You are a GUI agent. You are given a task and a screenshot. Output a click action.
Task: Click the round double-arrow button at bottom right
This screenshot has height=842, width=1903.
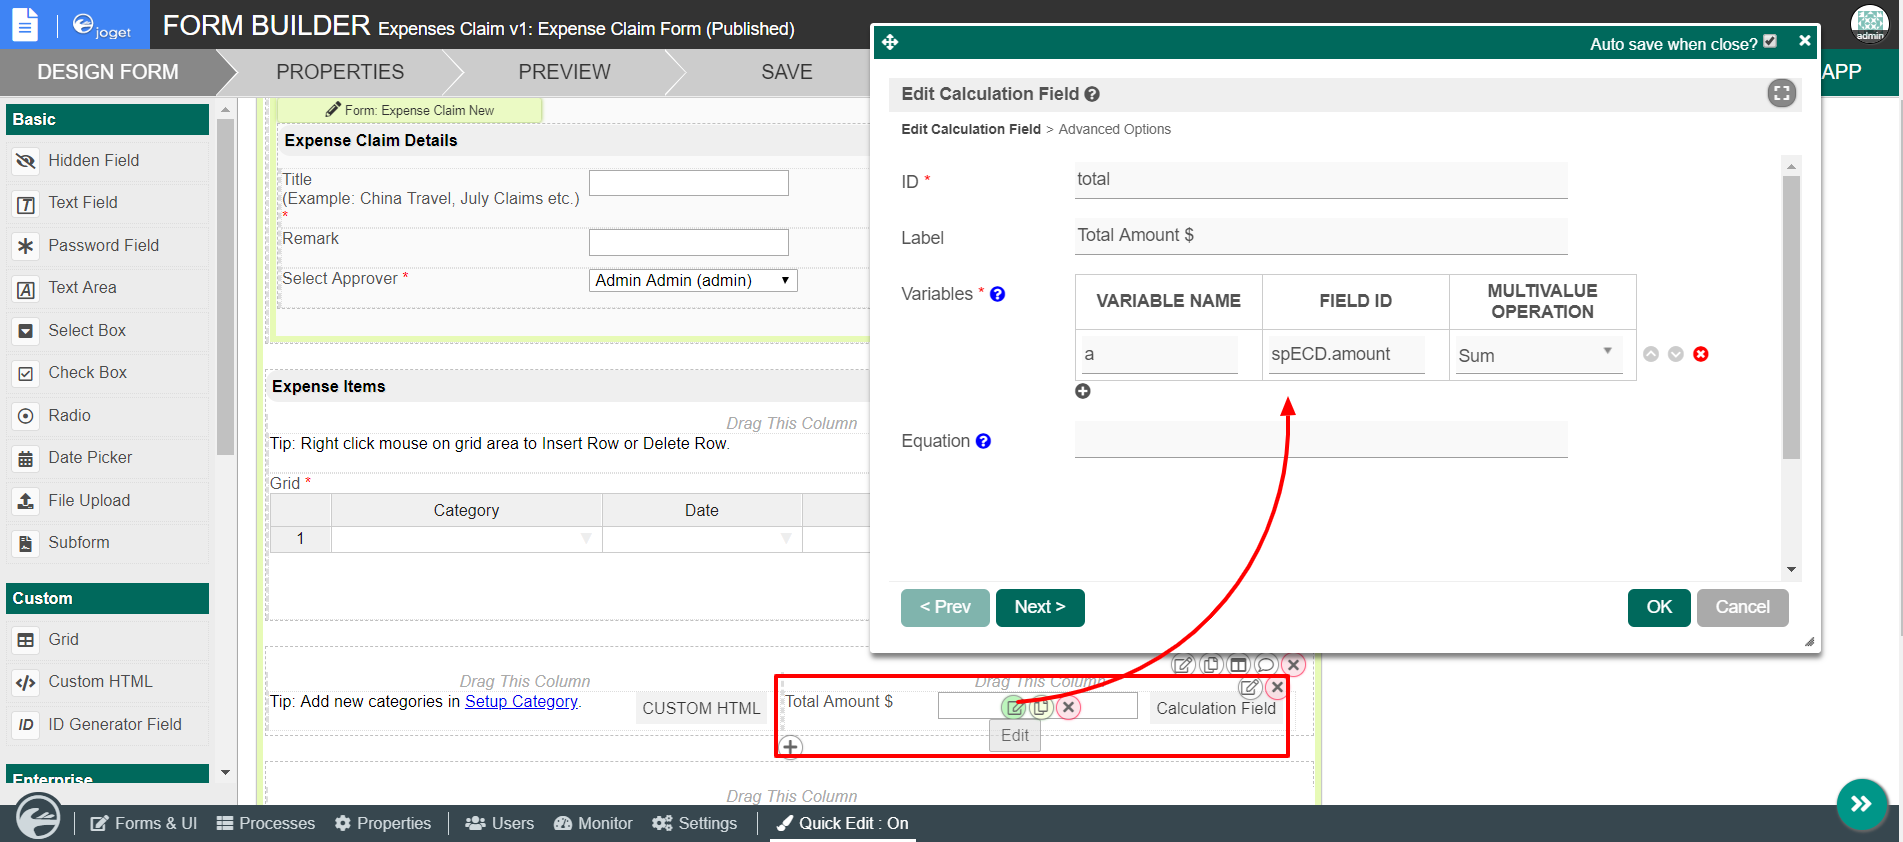pos(1861,803)
